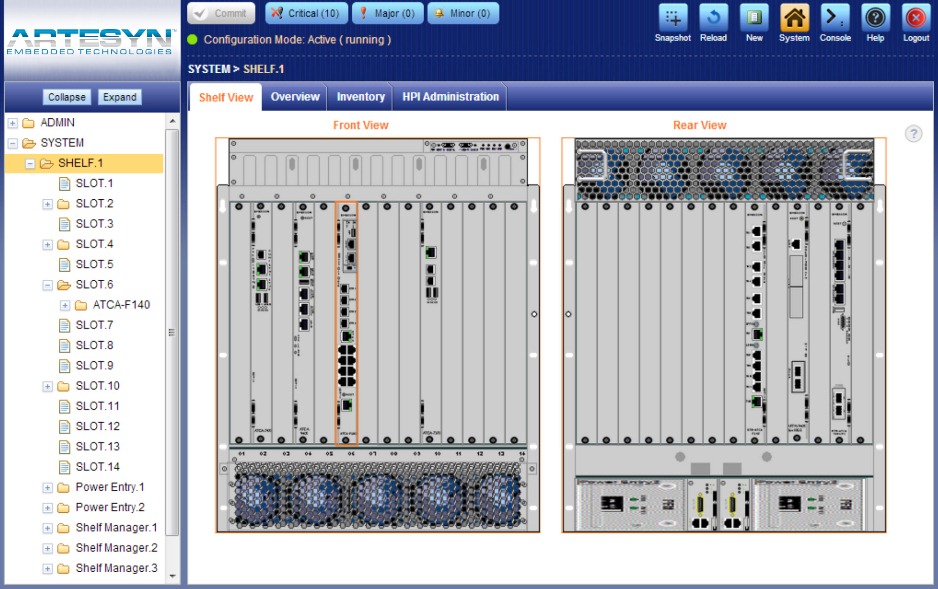Expand the ADMIN tree node

point(13,123)
